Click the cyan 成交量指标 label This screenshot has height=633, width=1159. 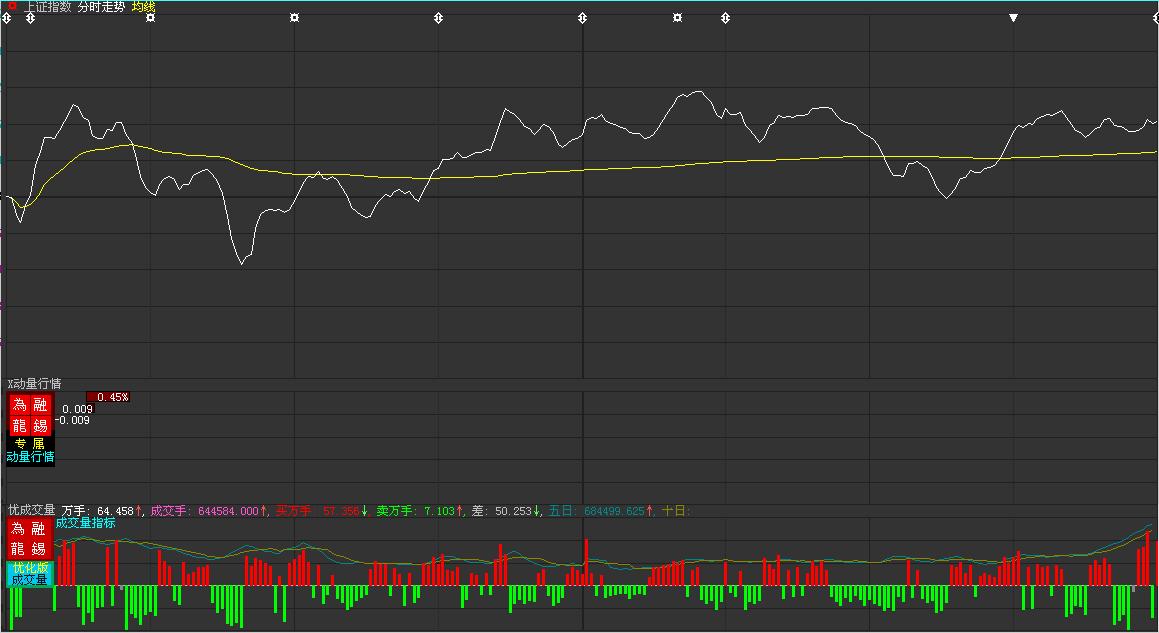(86, 523)
